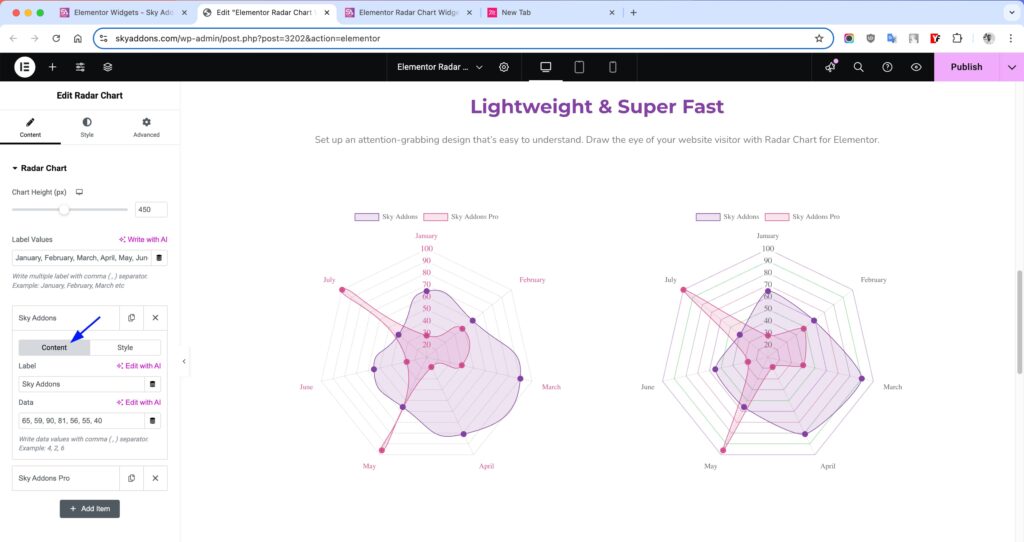
Task: Open What's New megaphone icon
Action: 830,67
